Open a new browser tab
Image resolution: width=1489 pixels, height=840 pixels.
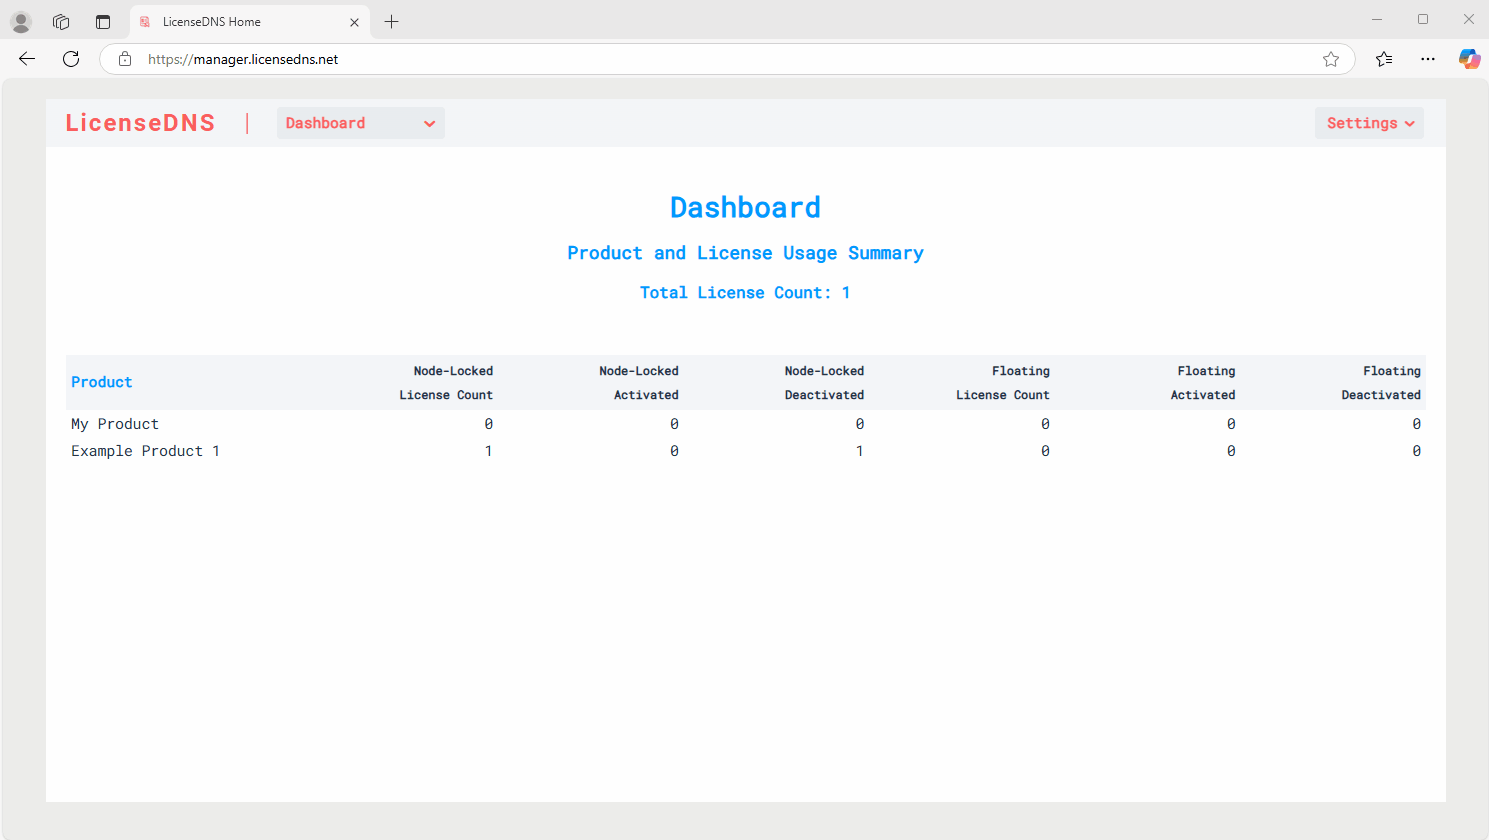[391, 21]
